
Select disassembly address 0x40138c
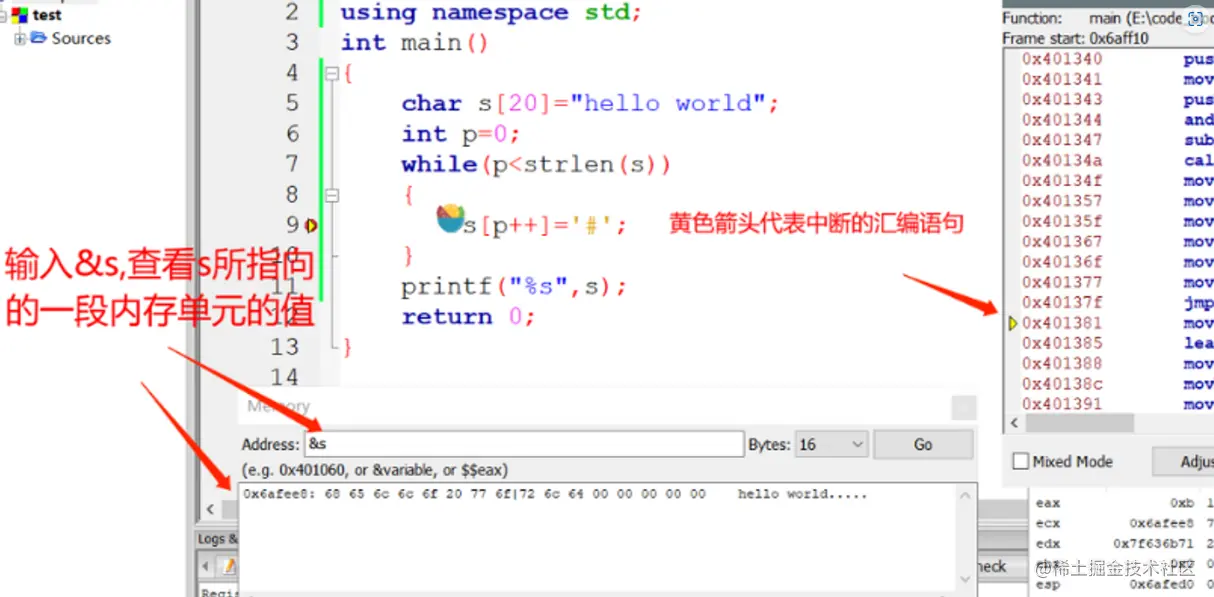tap(1062, 384)
